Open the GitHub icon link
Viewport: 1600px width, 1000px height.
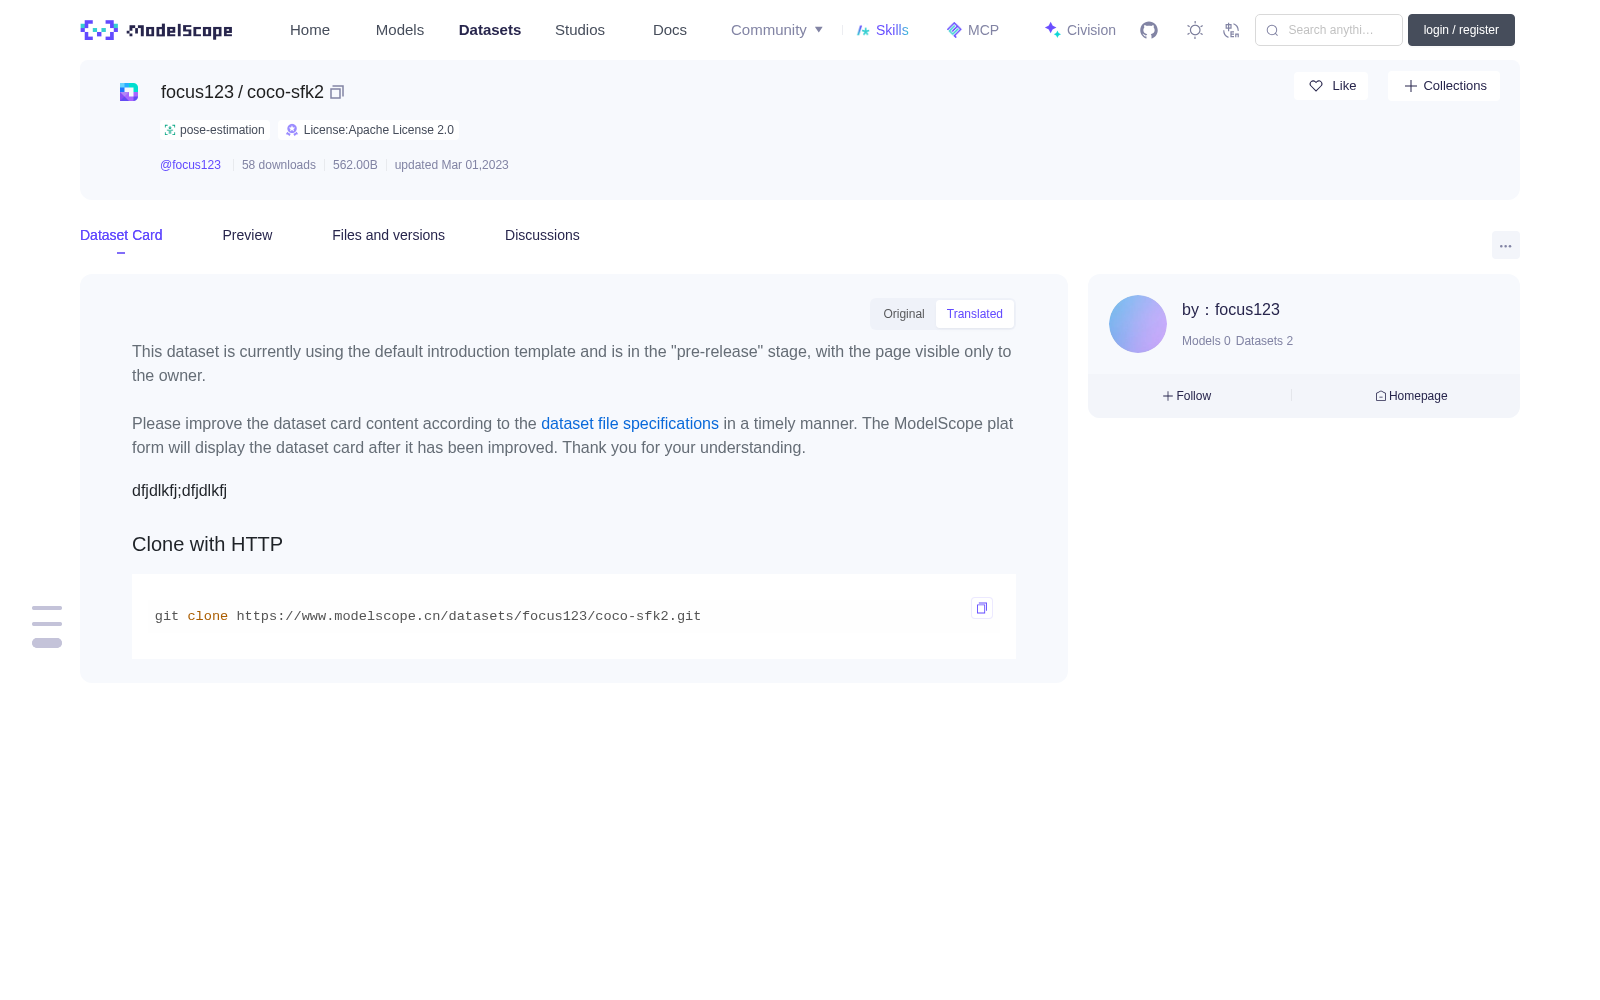tap(1149, 30)
